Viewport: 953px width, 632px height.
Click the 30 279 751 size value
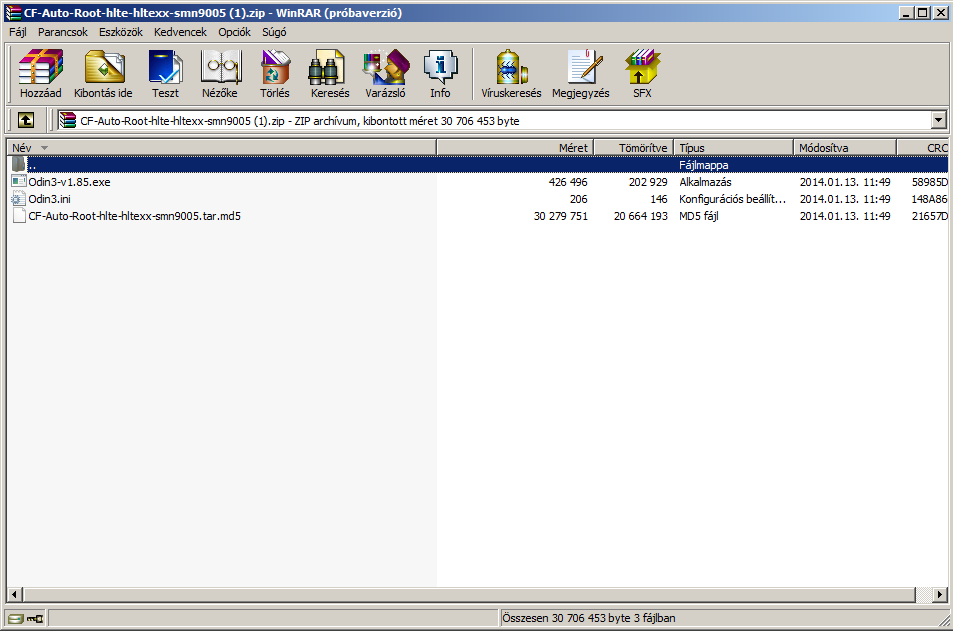[x=560, y=216]
